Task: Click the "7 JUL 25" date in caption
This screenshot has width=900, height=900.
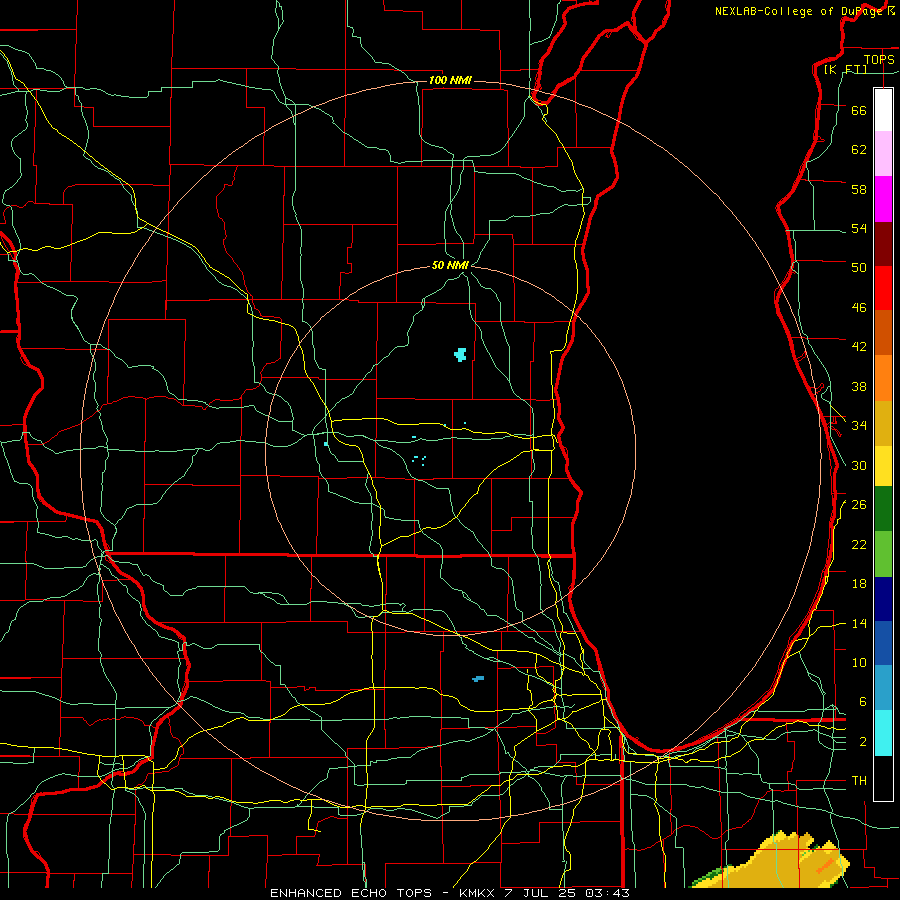Action: (542, 893)
